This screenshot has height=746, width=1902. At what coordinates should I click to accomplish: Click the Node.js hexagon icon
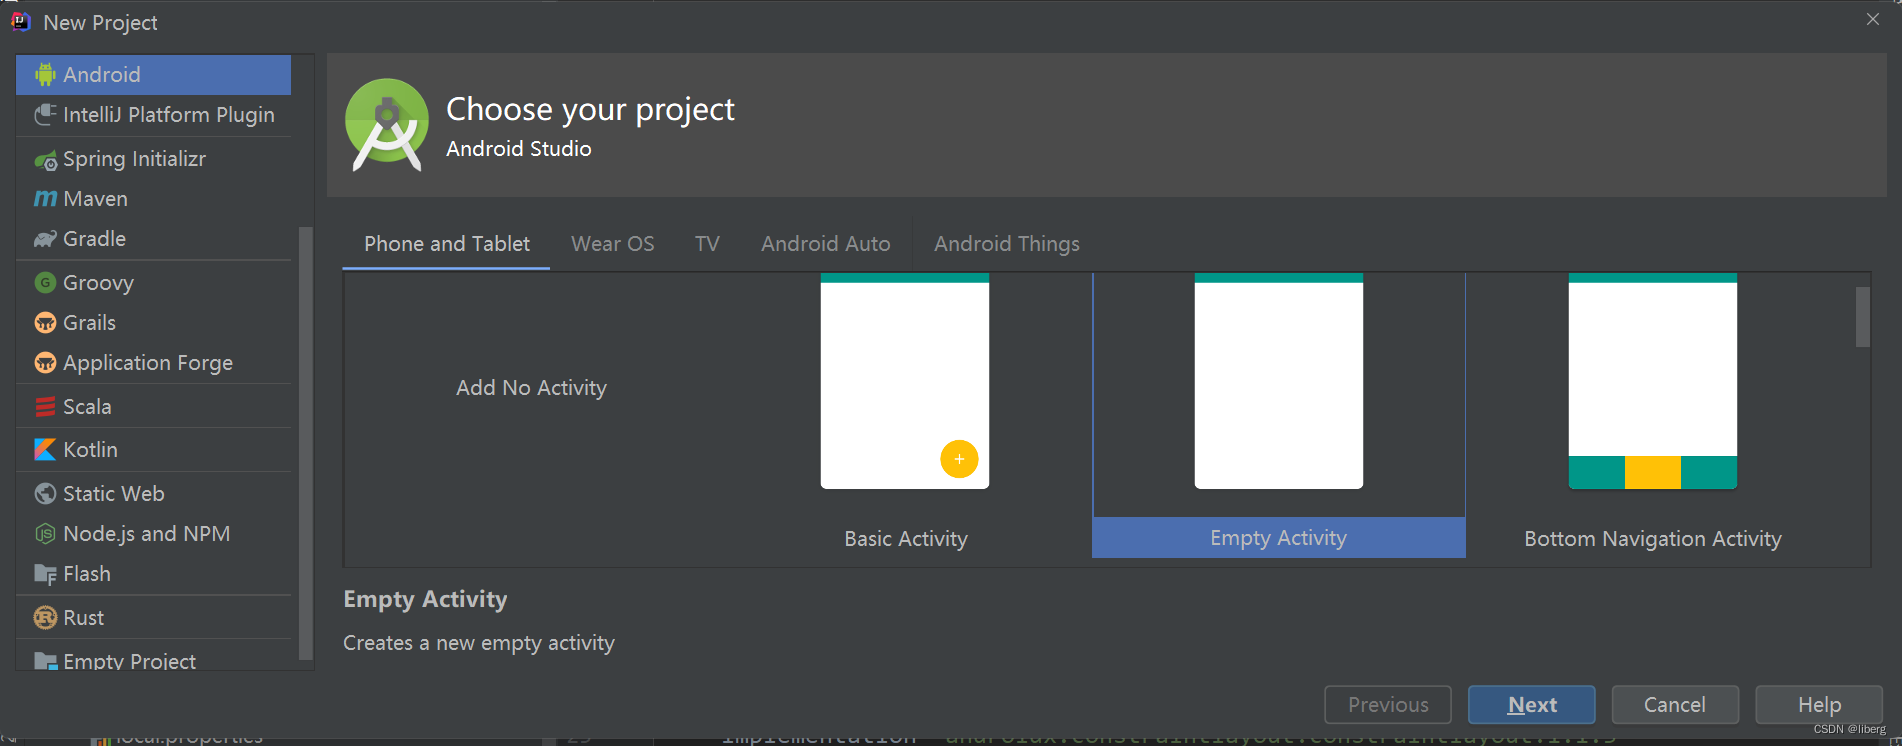(45, 534)
